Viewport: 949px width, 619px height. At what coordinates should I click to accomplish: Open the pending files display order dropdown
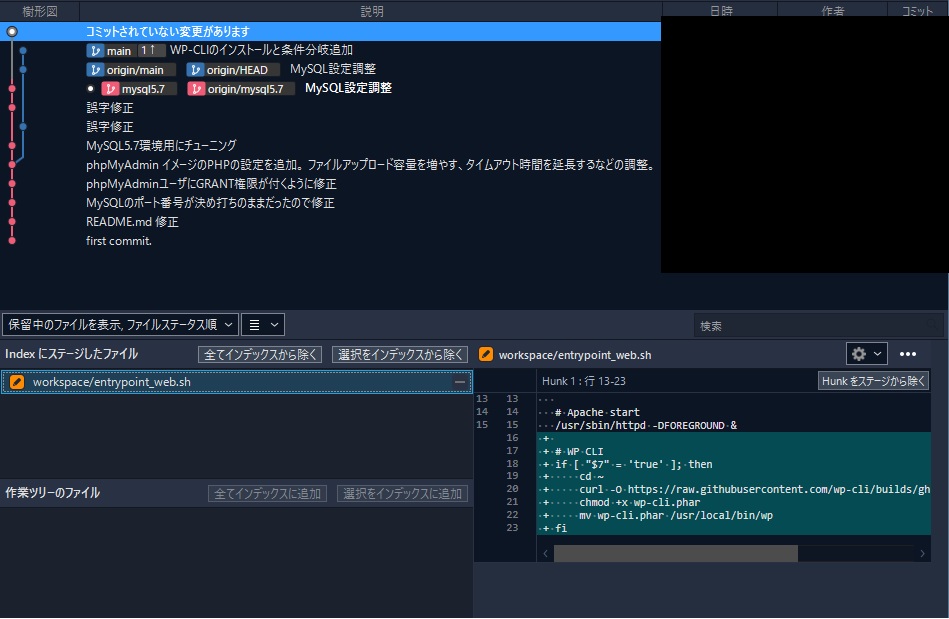(120, 324)
